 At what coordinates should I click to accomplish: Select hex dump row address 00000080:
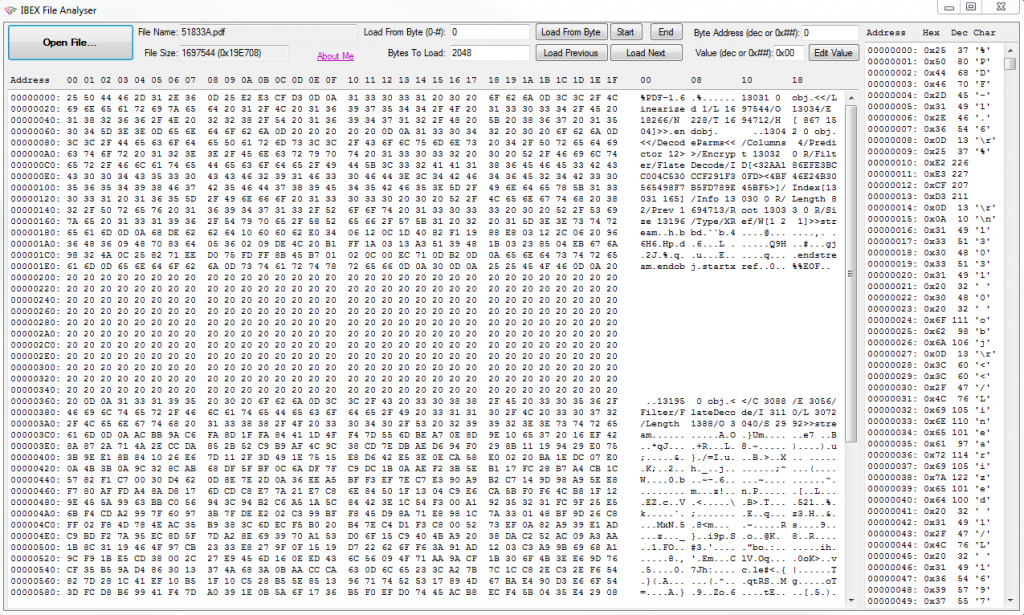34,143
